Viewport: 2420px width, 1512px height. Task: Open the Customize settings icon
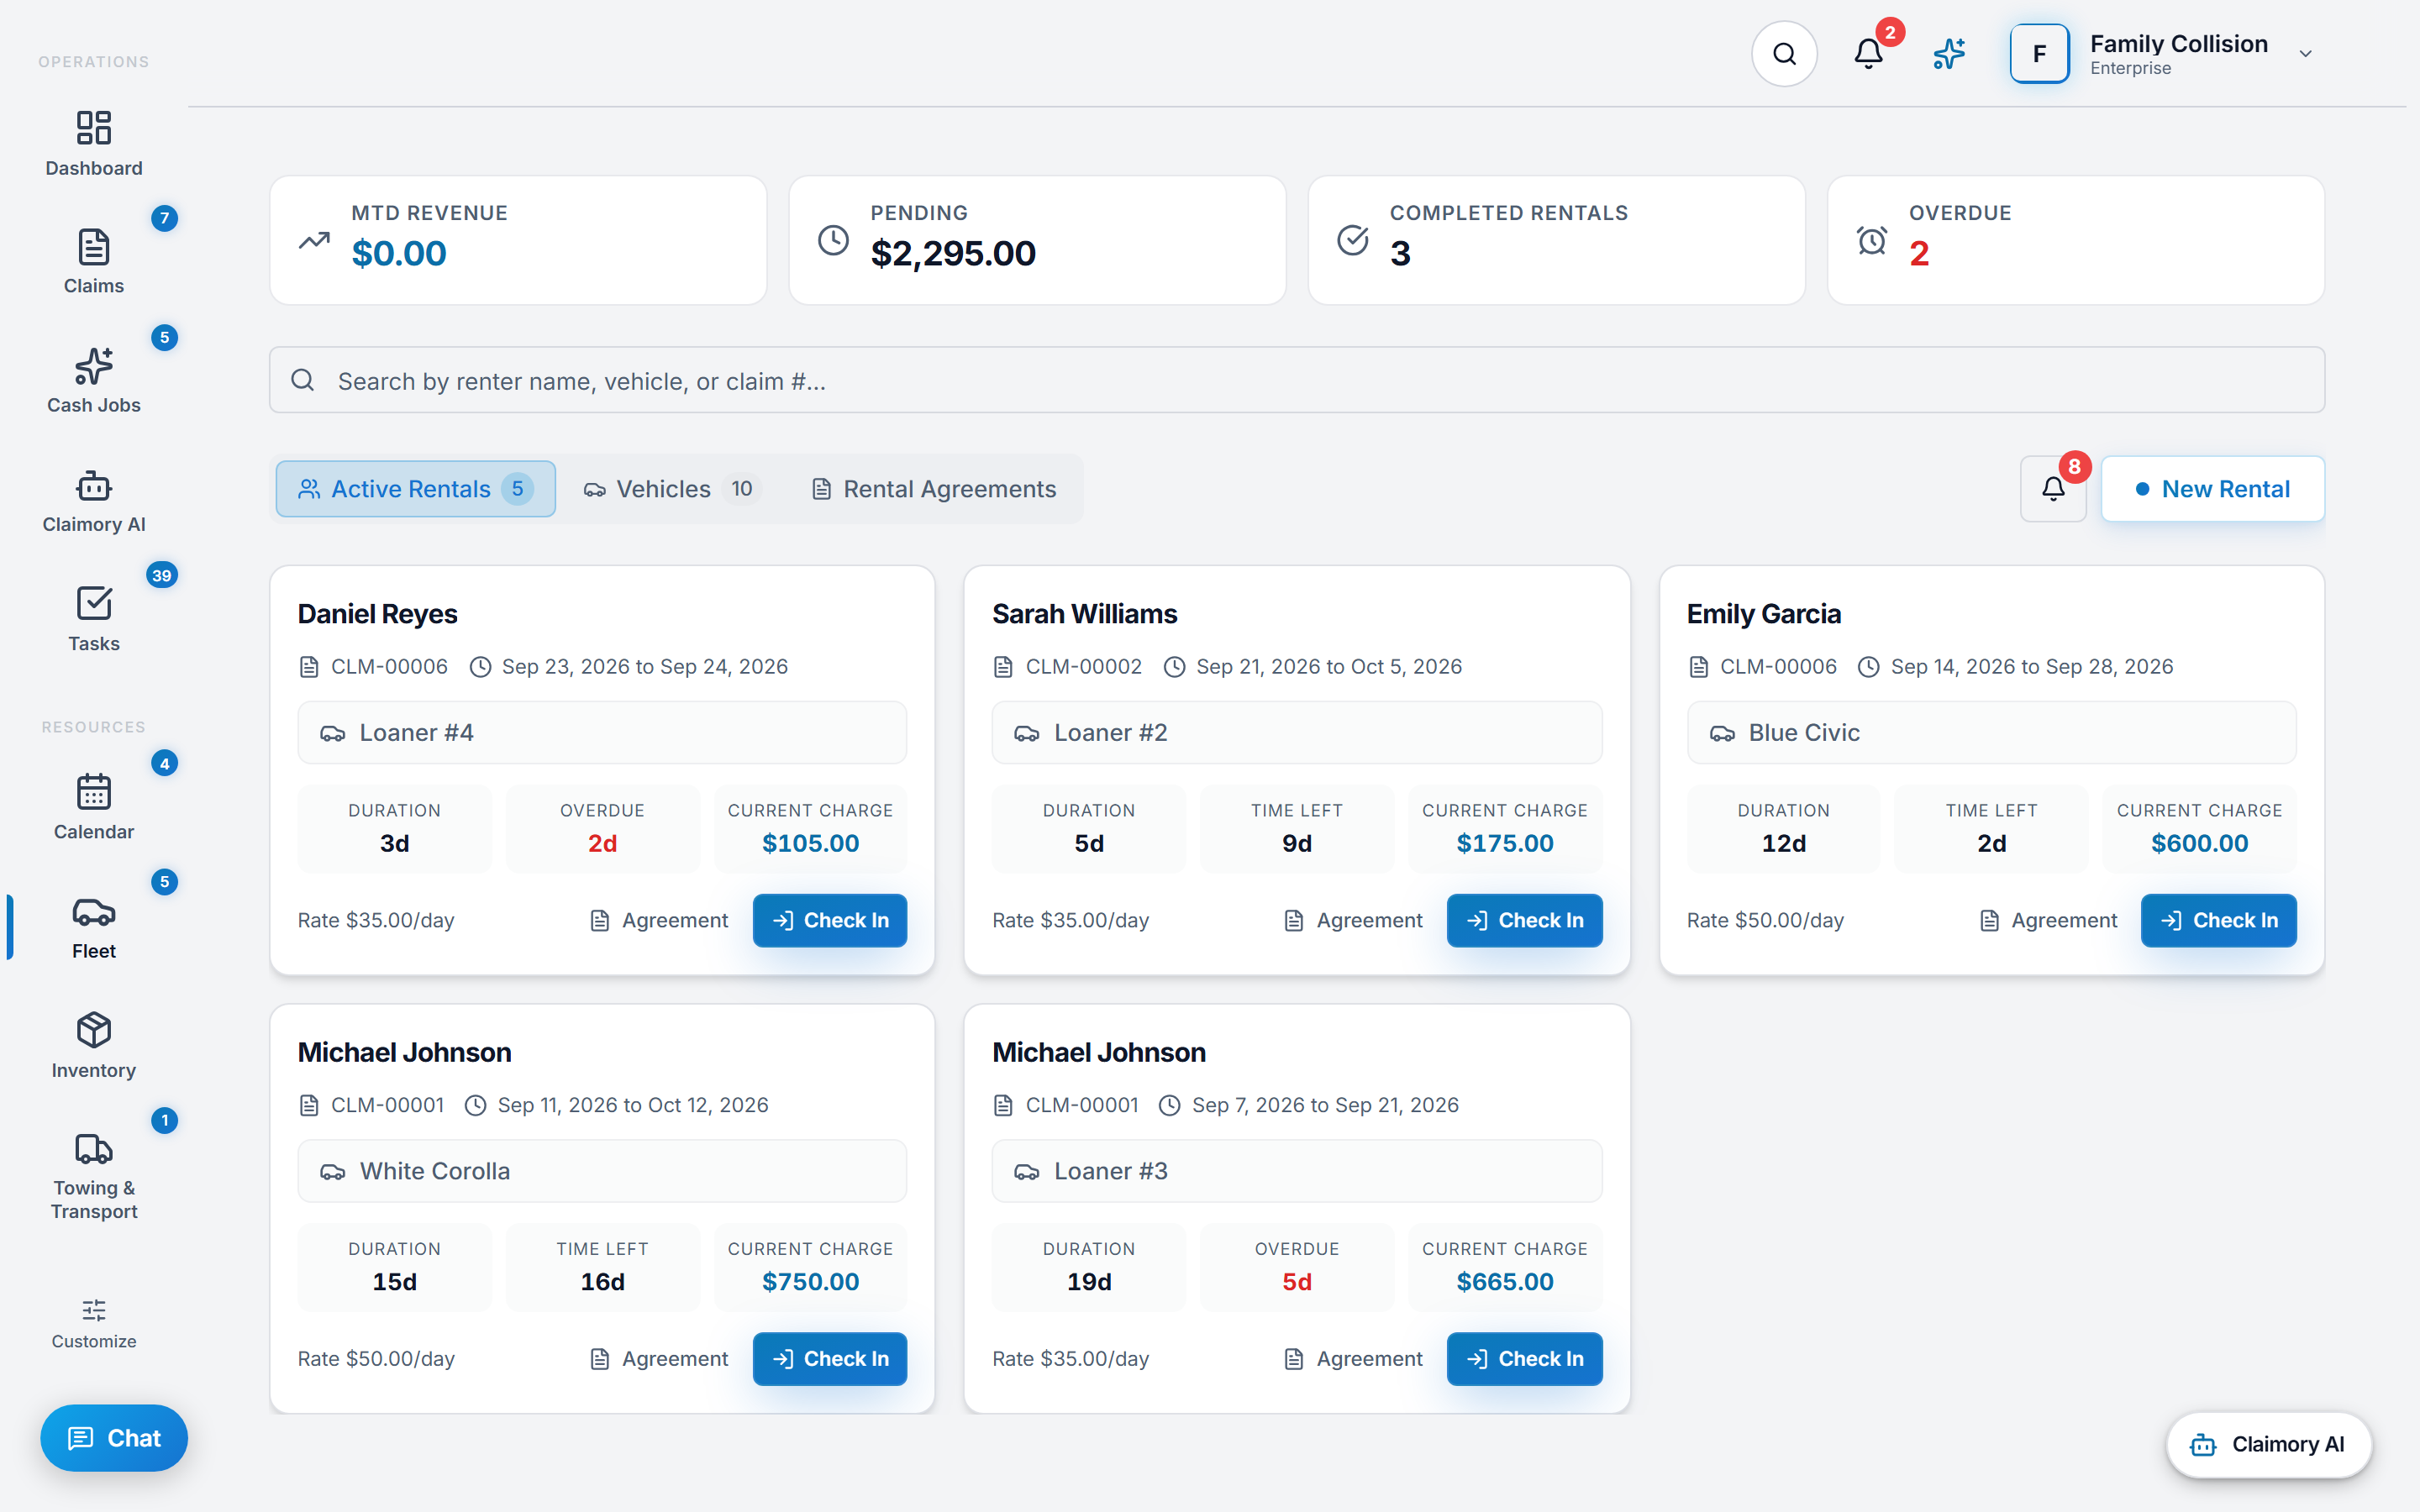(93, 1324)
